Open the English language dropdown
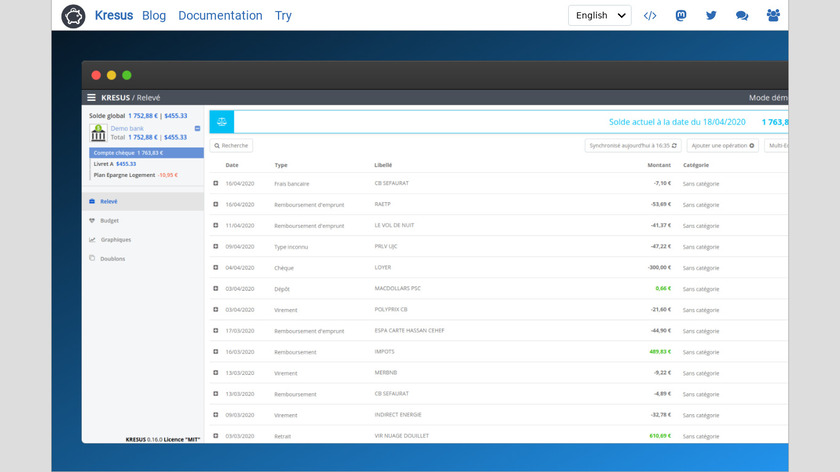The width and height of the screenshot is (840, 472). pyautogui.click(x=600, y=16)
